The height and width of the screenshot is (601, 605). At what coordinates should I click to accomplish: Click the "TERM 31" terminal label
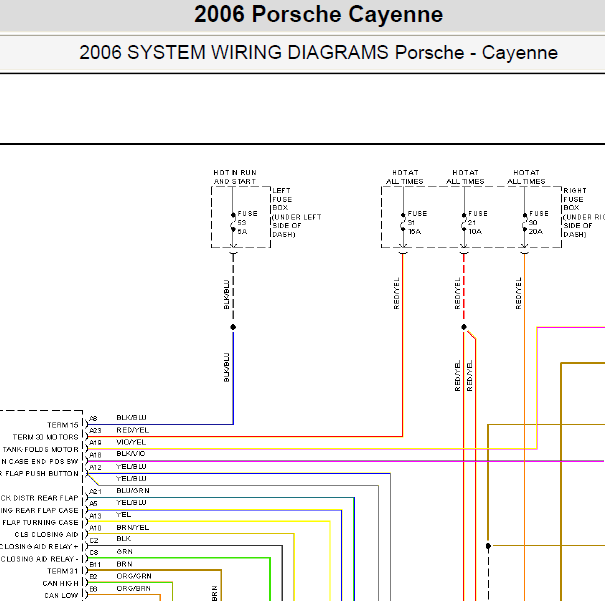click(x=63, y=571)
